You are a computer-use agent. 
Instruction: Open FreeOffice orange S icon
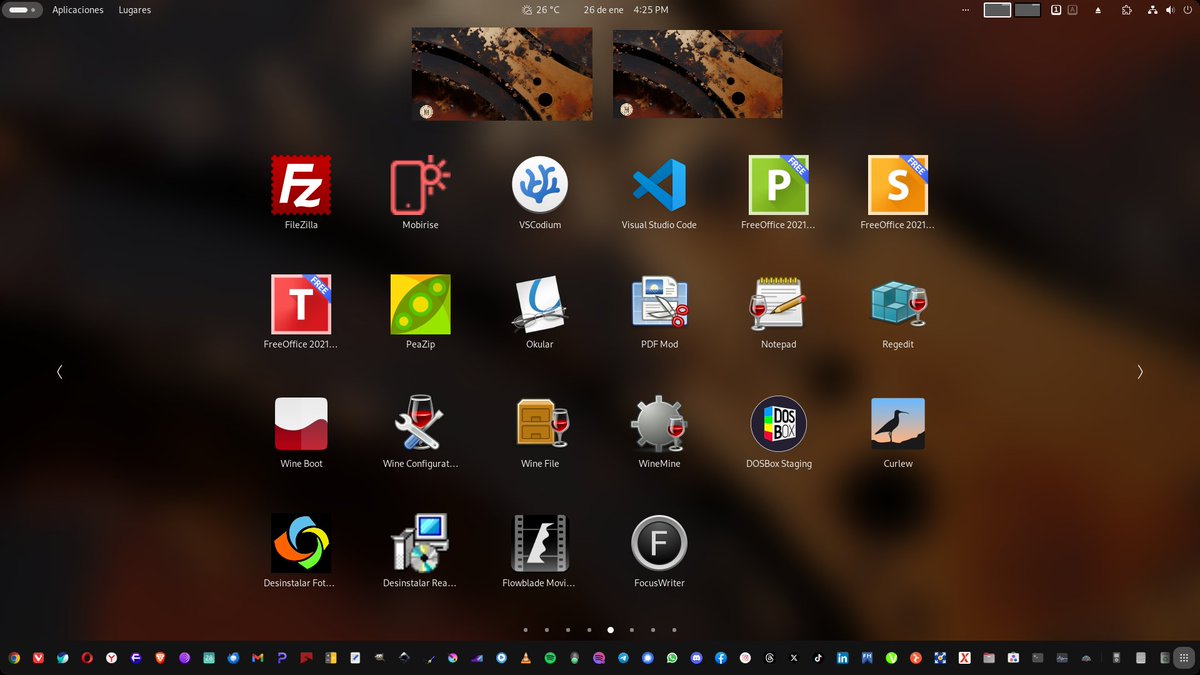point(898,194)
